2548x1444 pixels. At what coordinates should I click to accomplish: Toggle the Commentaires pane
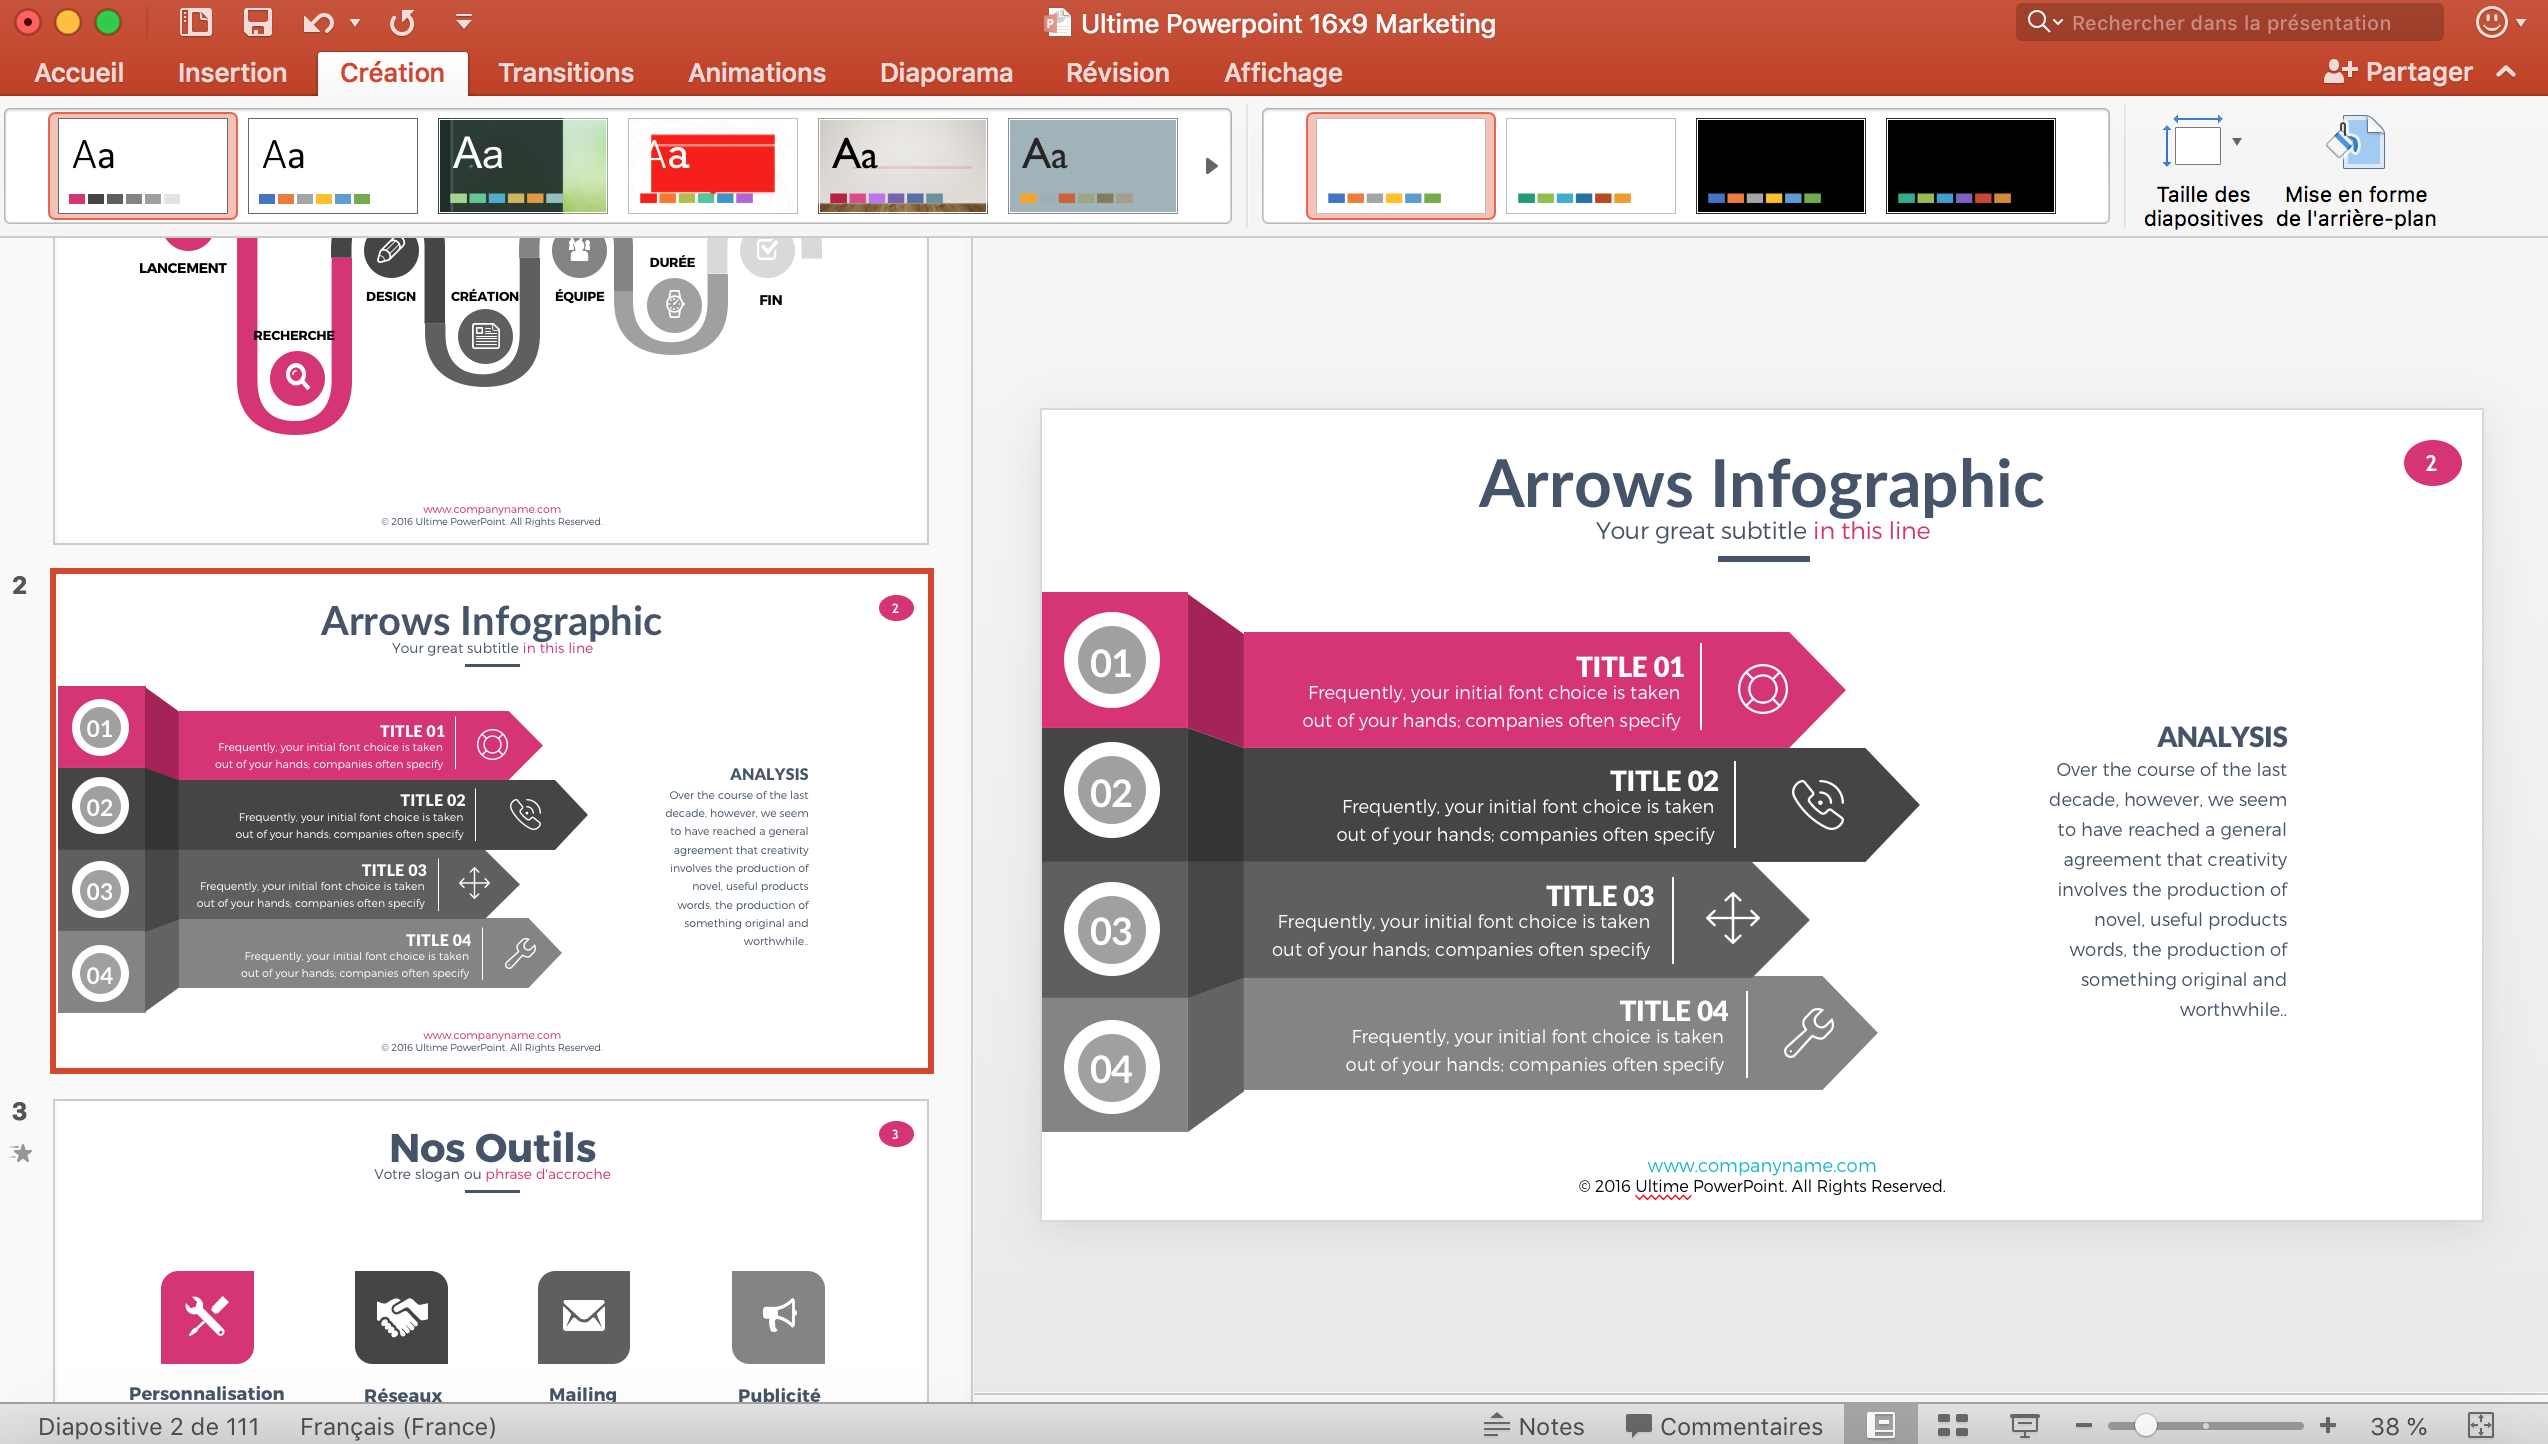point(1723,1426)
